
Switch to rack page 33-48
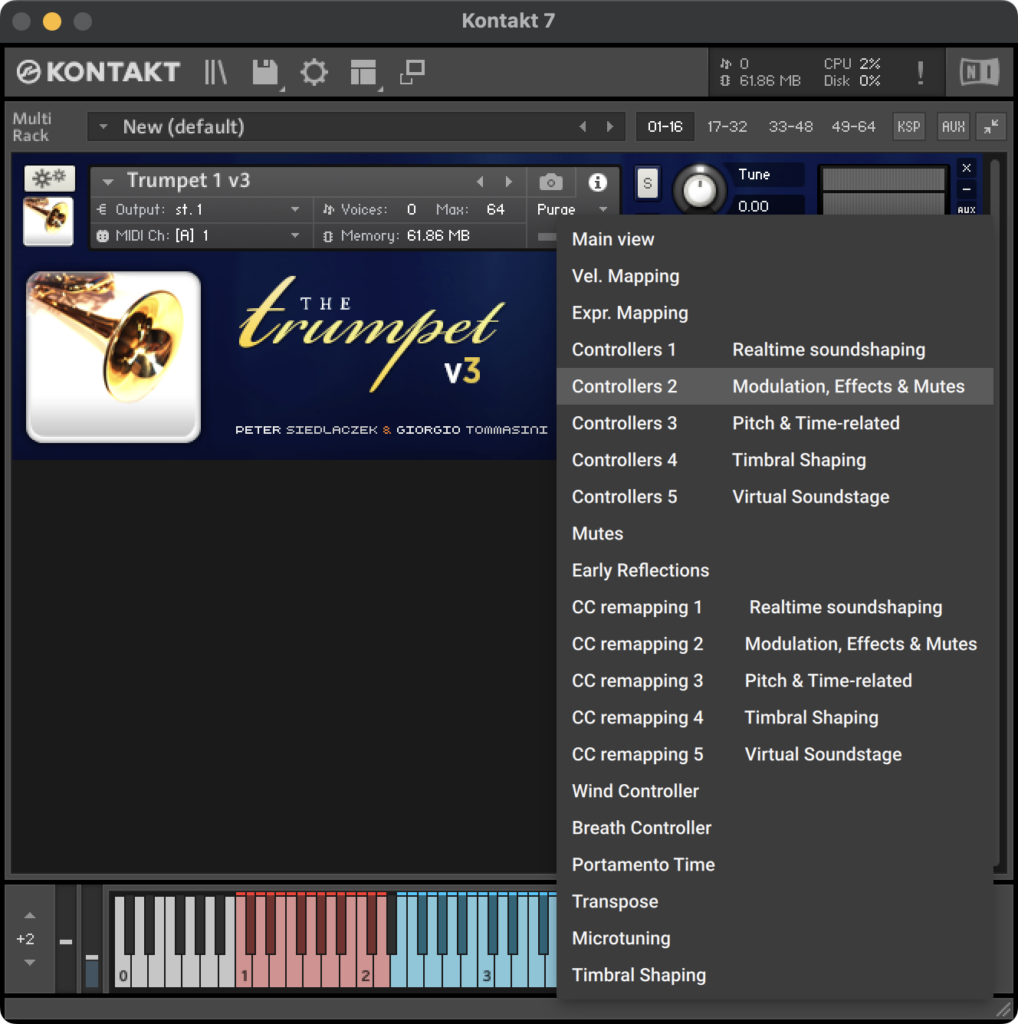791,127
